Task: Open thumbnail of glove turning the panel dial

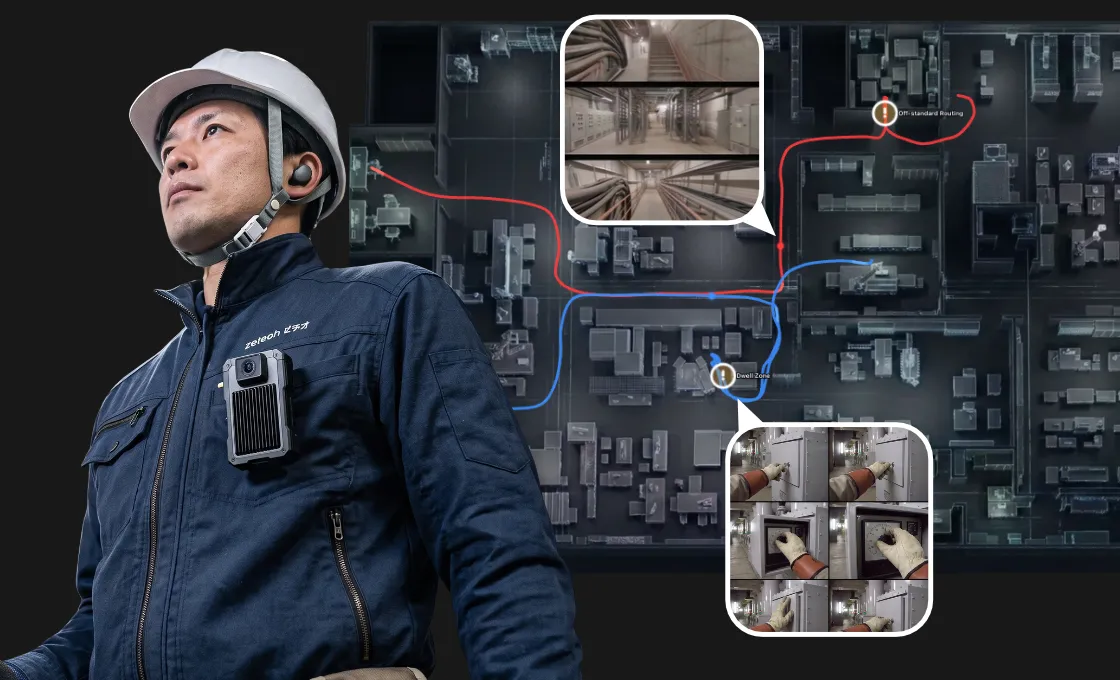Action: click(879, 540)
